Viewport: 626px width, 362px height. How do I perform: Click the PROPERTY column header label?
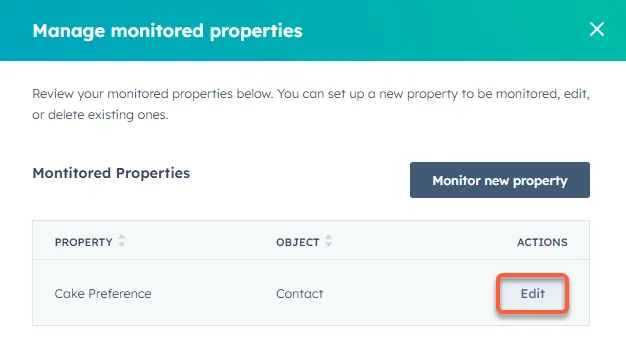[x=83, y=242]
